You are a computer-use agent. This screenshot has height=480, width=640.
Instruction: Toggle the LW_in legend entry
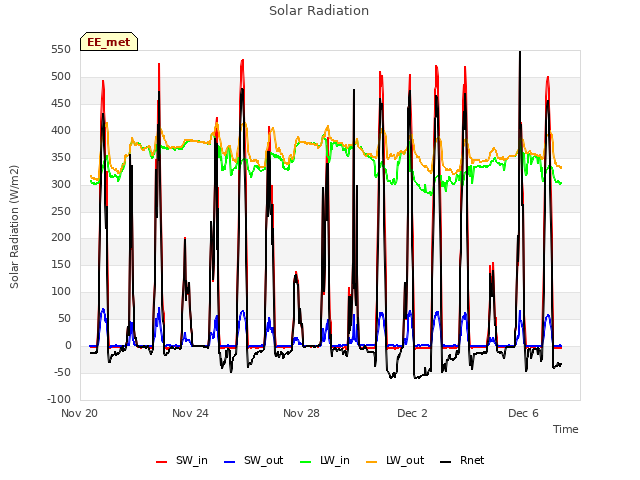[x=325, y=460]
